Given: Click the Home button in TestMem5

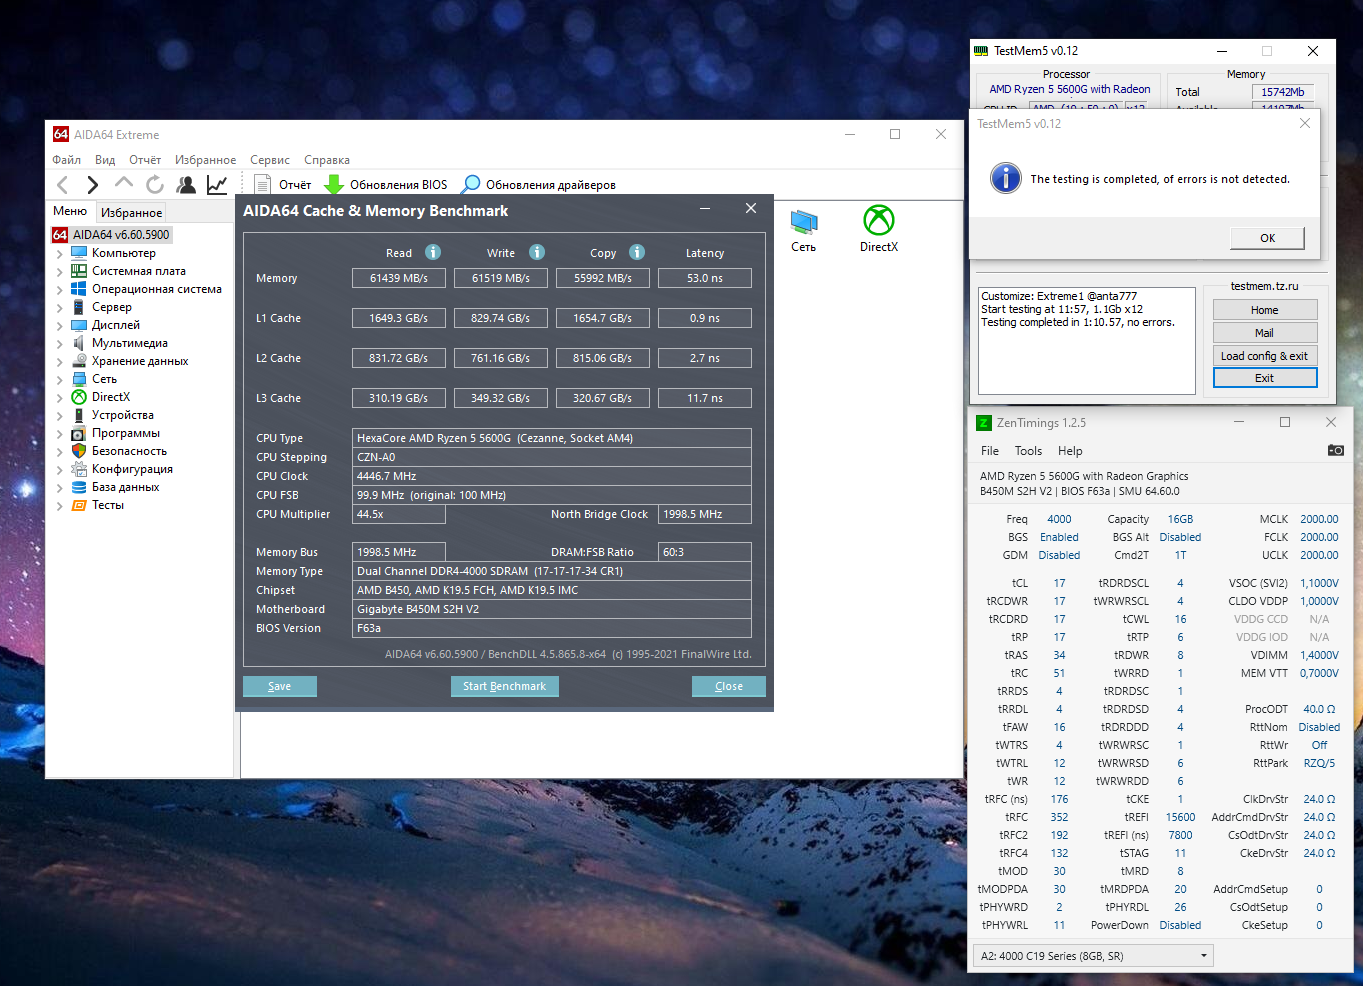Looking at the screenshot, I should coord(1265,310).
